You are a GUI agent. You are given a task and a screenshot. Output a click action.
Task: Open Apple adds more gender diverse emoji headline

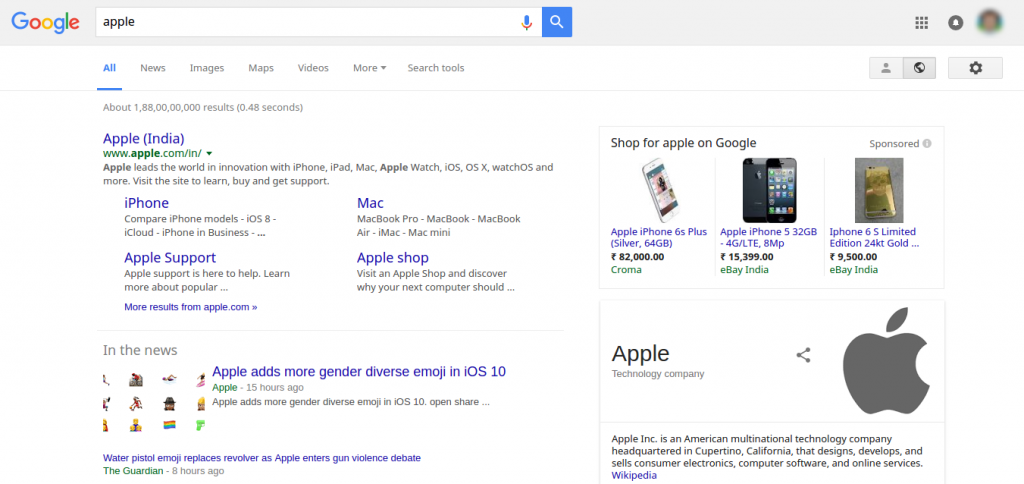359,372
